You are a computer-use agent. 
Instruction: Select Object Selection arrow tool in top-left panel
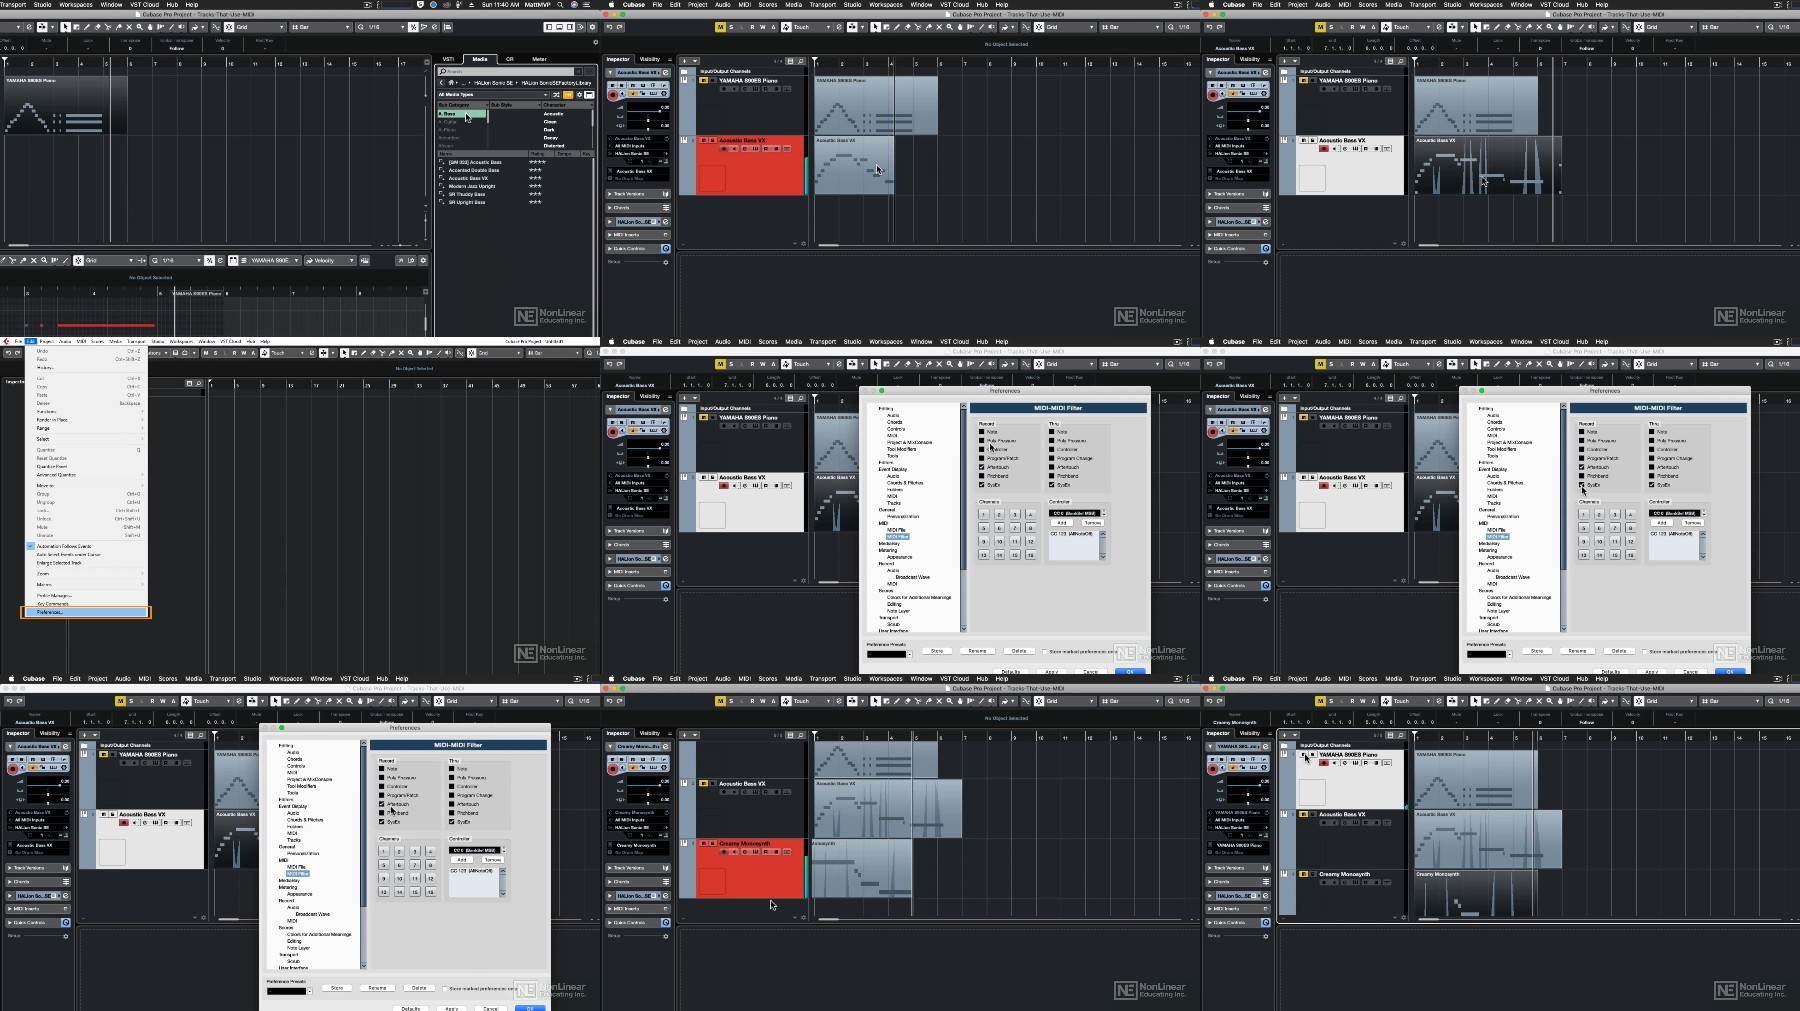[66, 27]
